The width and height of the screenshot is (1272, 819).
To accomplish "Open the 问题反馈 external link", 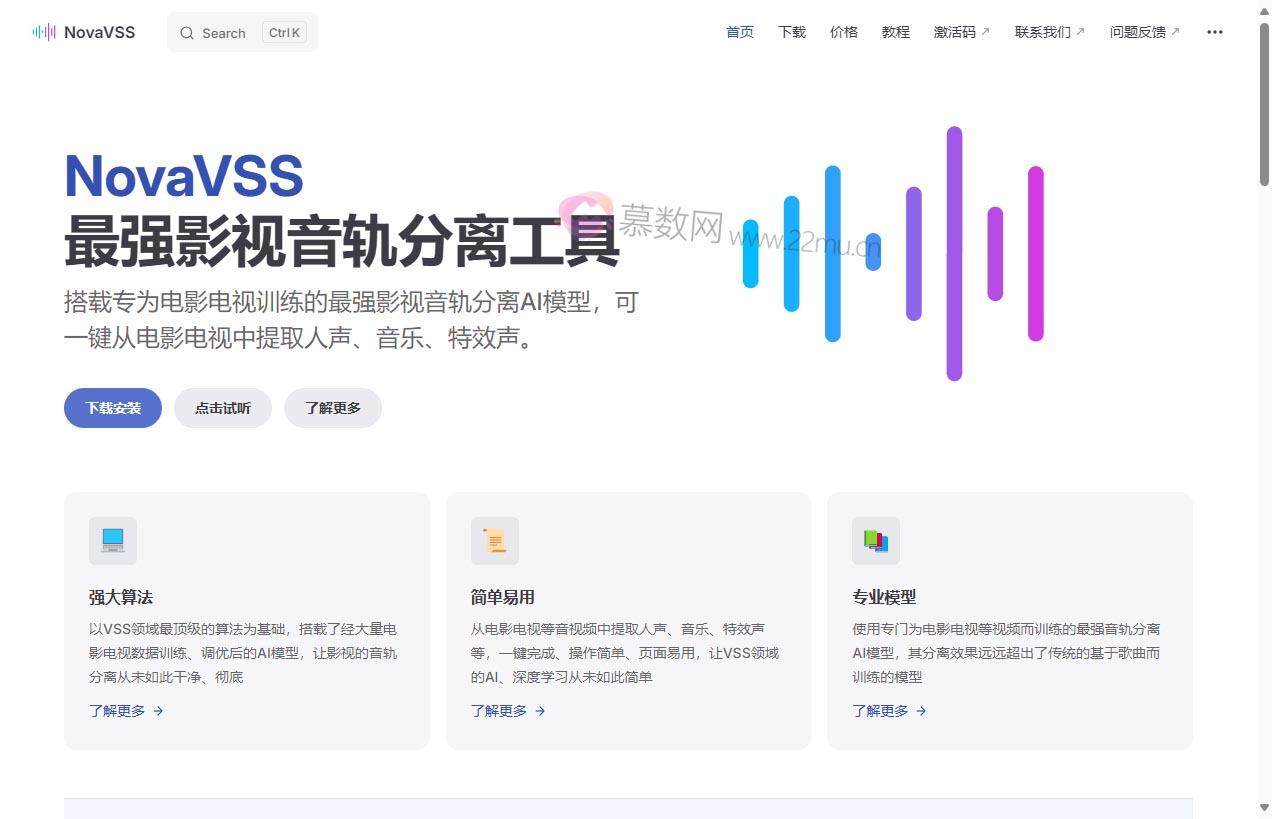I will pyautogui.click(x=1144, y=32).
